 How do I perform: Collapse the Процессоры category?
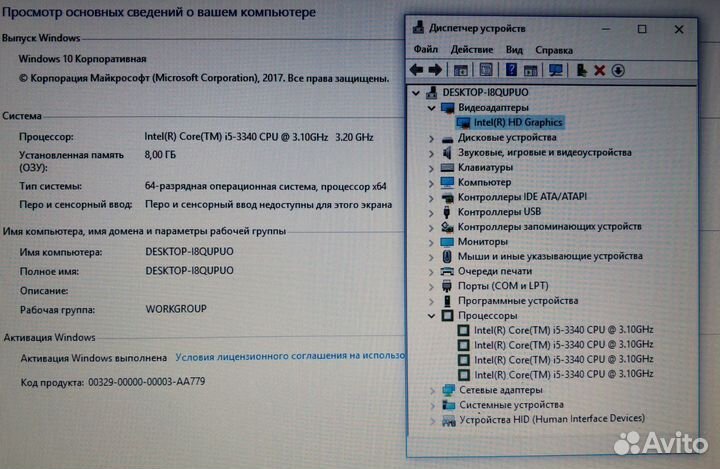(431, 316)
